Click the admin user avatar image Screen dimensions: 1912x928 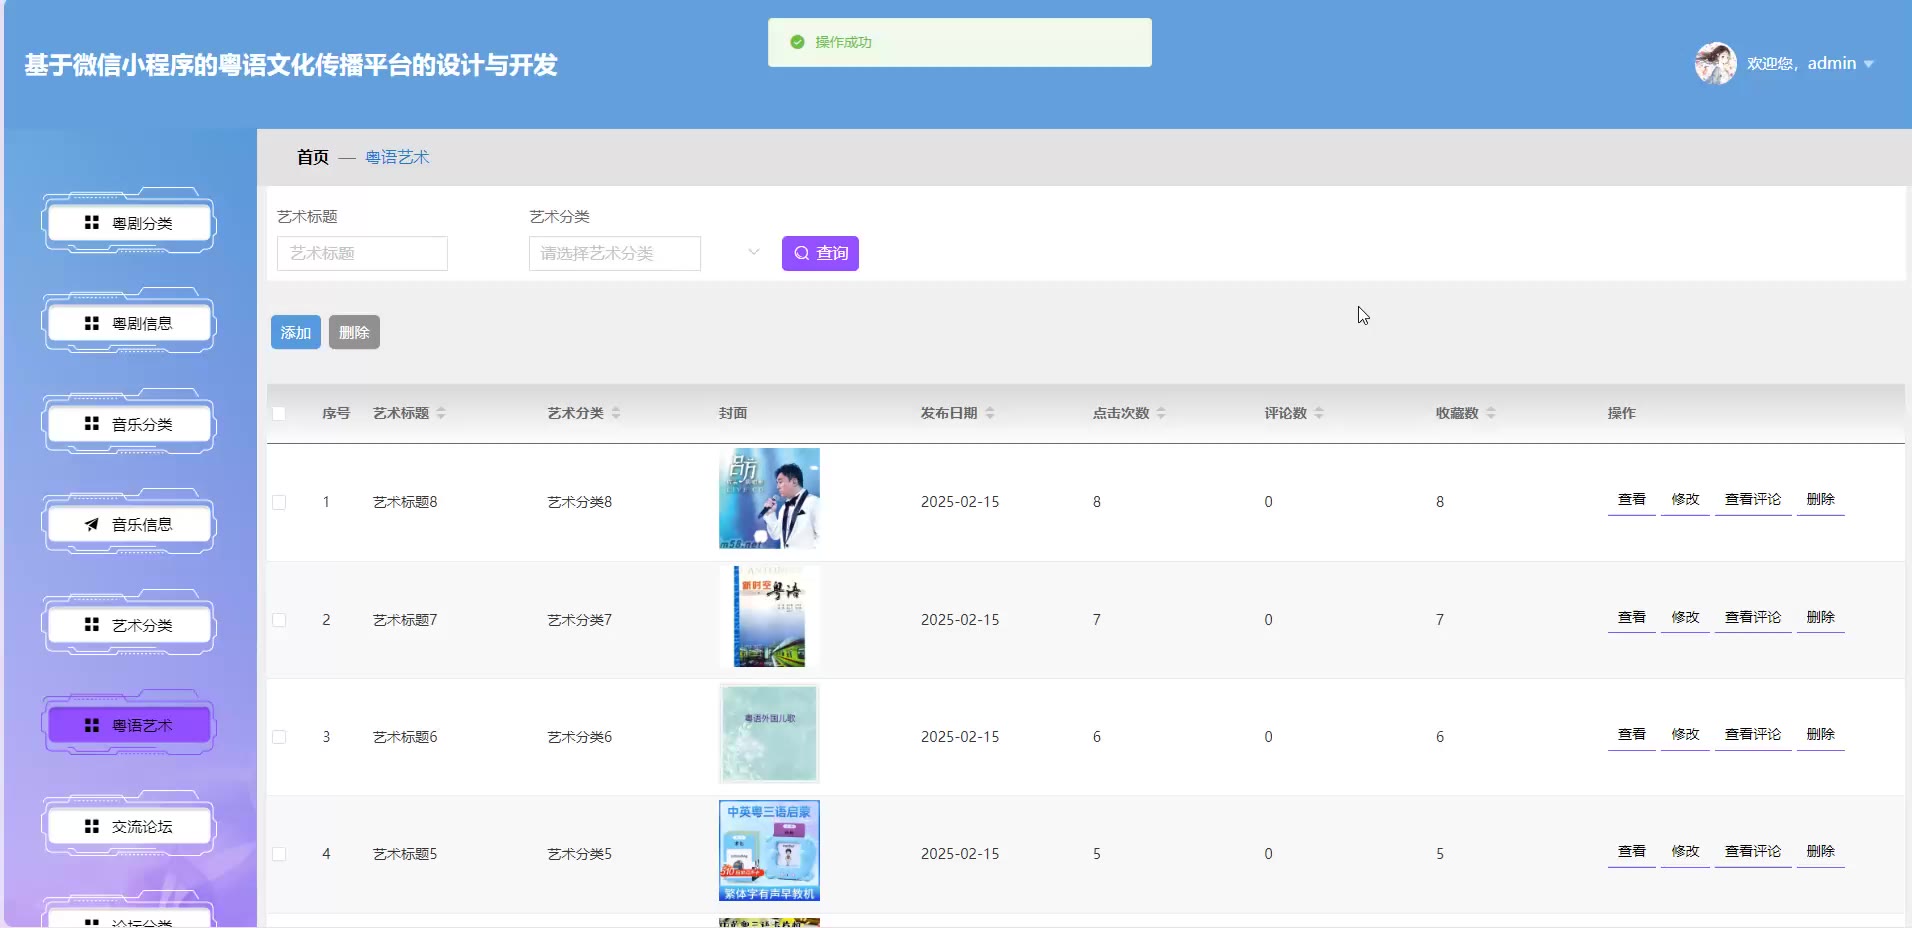pyautogui.click(x=1715, y=63)
